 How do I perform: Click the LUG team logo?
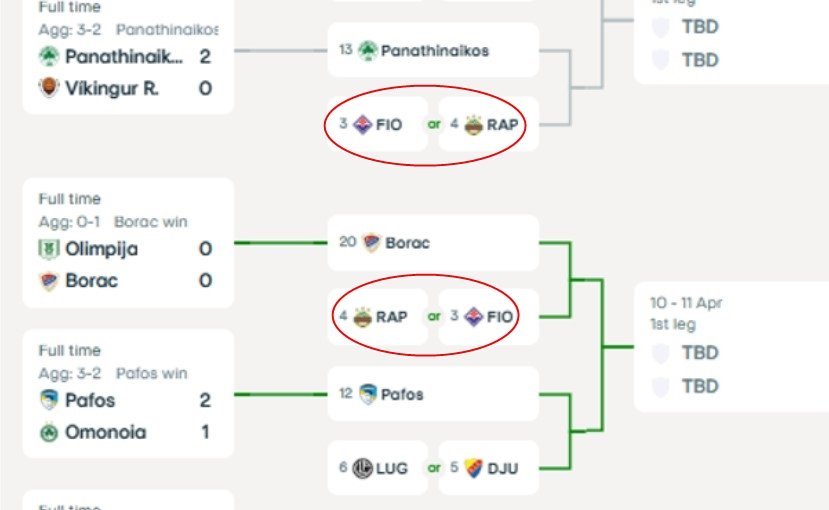(x=363, y=468)
